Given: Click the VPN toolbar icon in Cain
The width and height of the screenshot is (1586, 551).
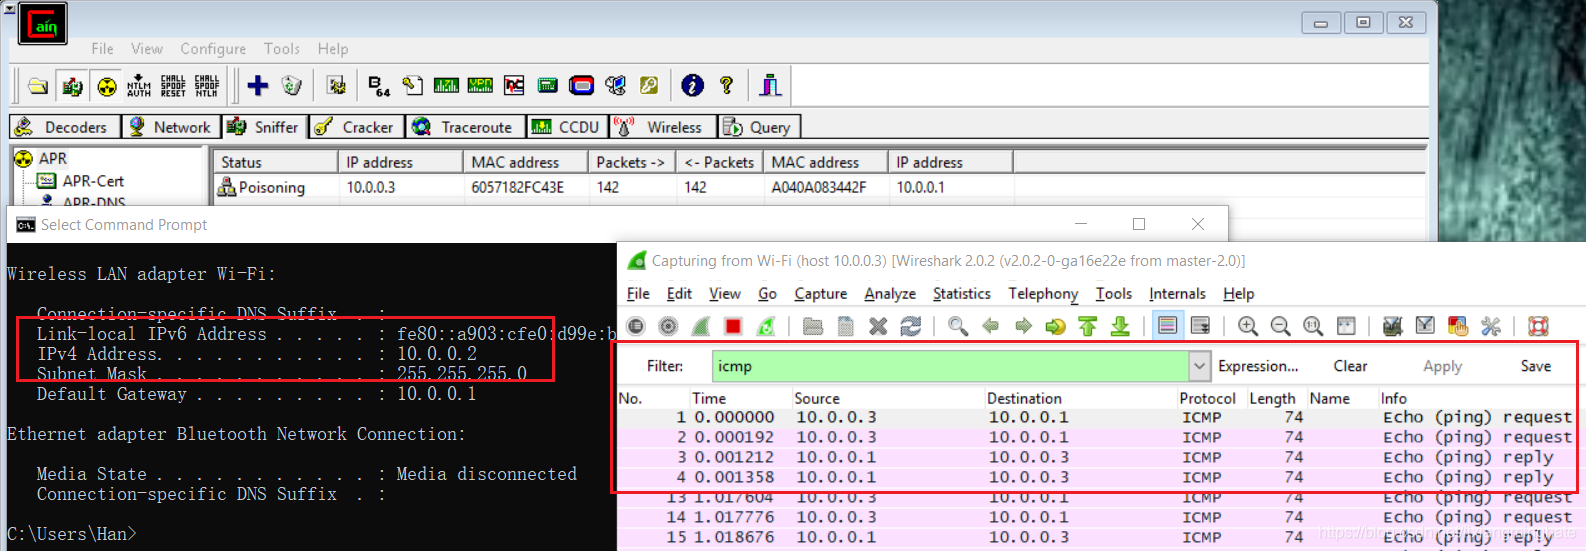Looking at the screenshot, I should [480, 86].
